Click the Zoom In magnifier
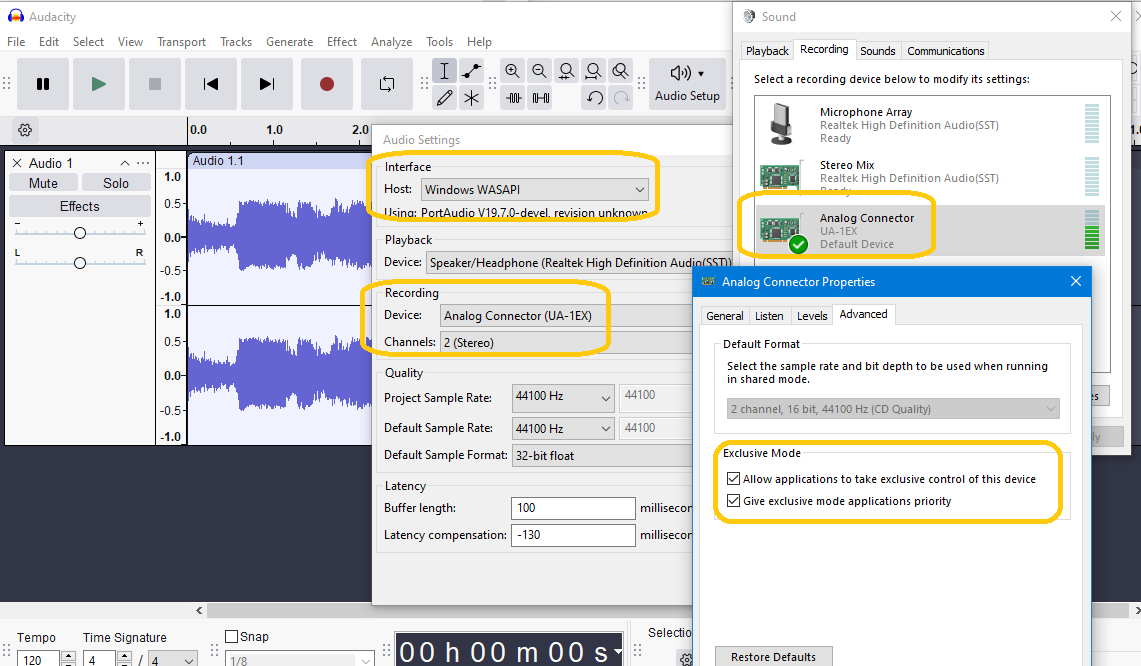 pos(512,71)
